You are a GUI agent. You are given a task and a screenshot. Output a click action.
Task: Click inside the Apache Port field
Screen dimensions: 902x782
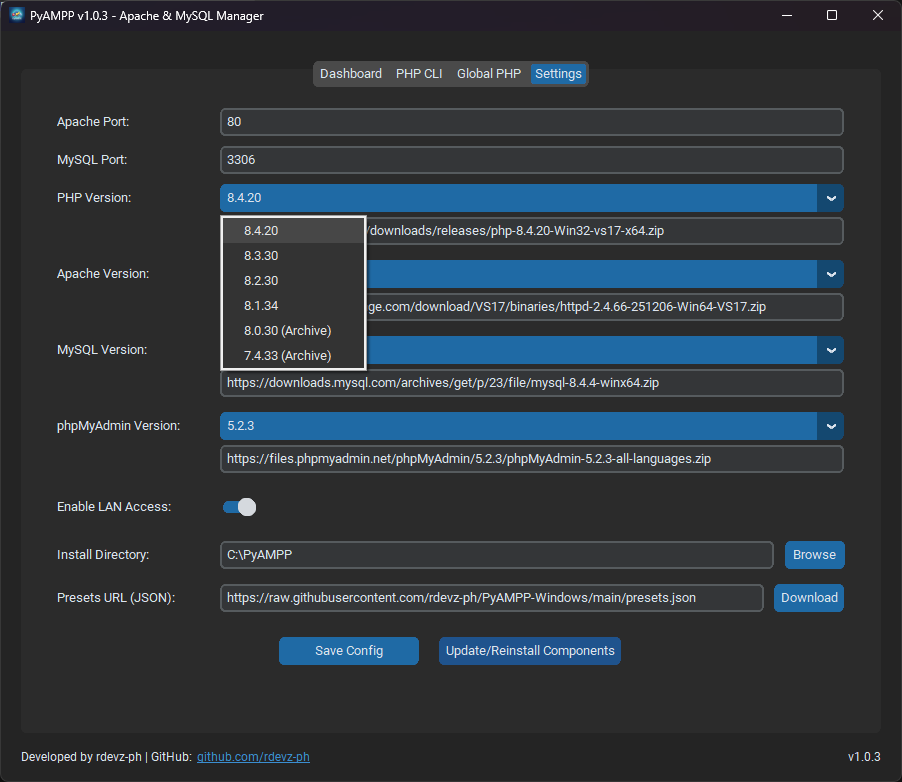tap(531, 122)
